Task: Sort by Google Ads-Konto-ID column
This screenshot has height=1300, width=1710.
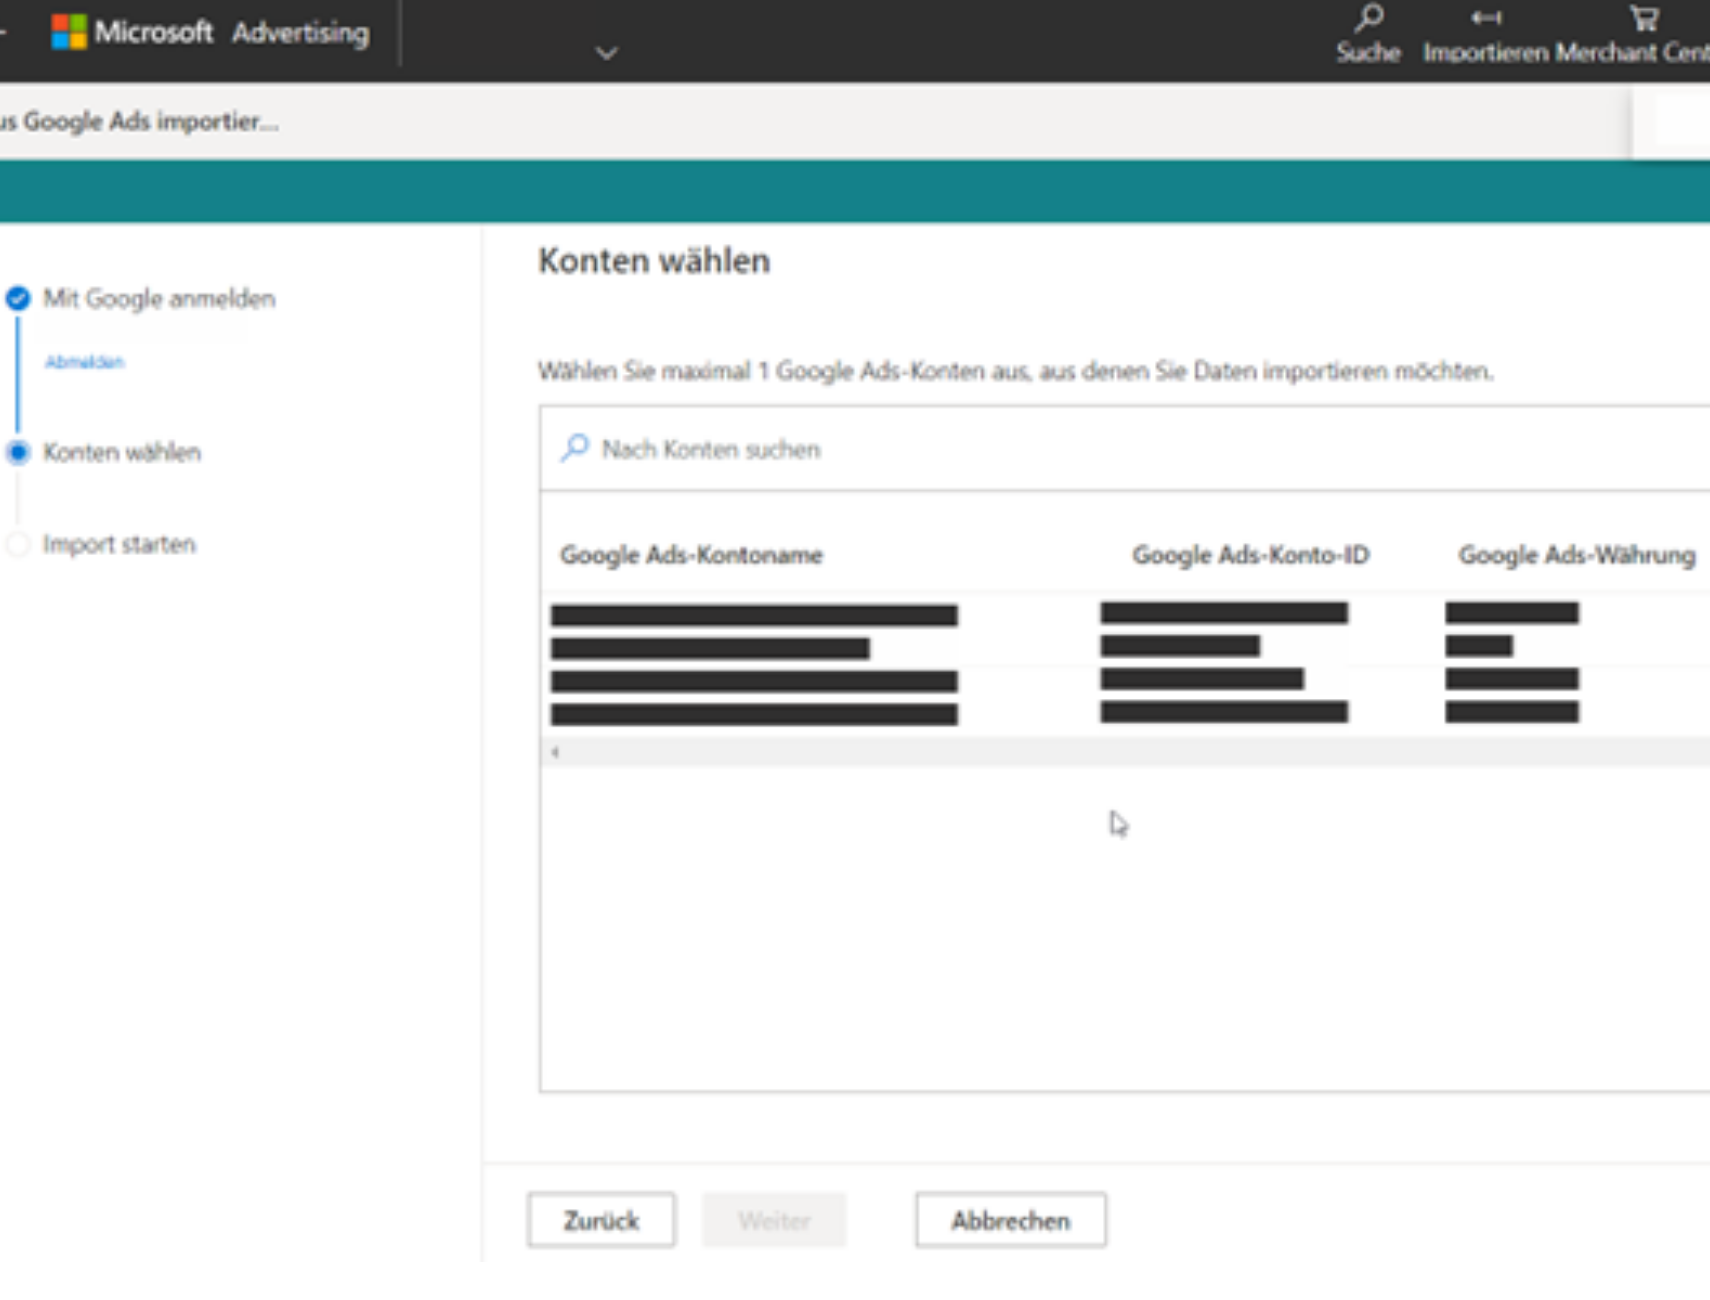Action: click(x=1250, y=555)
